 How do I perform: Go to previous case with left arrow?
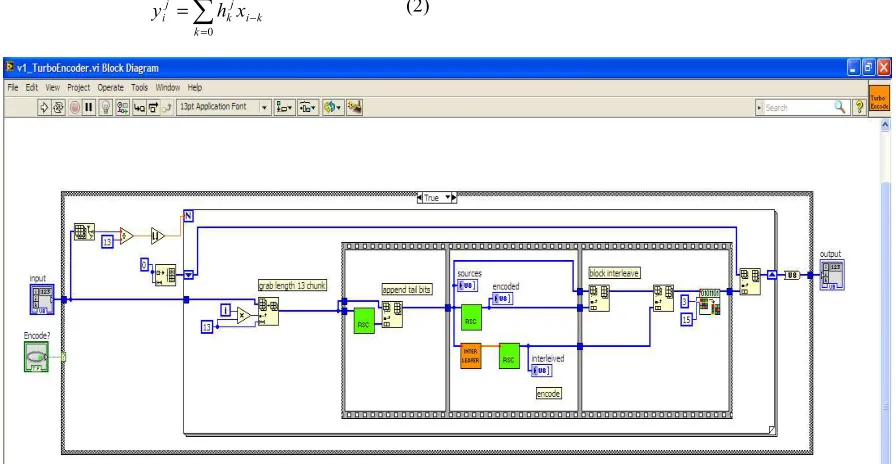(420, 198)
